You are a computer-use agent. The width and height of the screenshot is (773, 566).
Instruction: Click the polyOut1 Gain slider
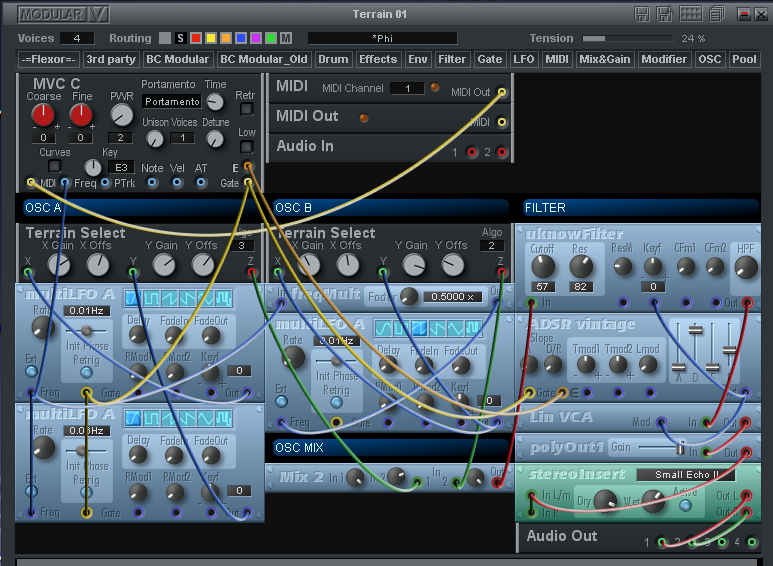coord(662,448)
